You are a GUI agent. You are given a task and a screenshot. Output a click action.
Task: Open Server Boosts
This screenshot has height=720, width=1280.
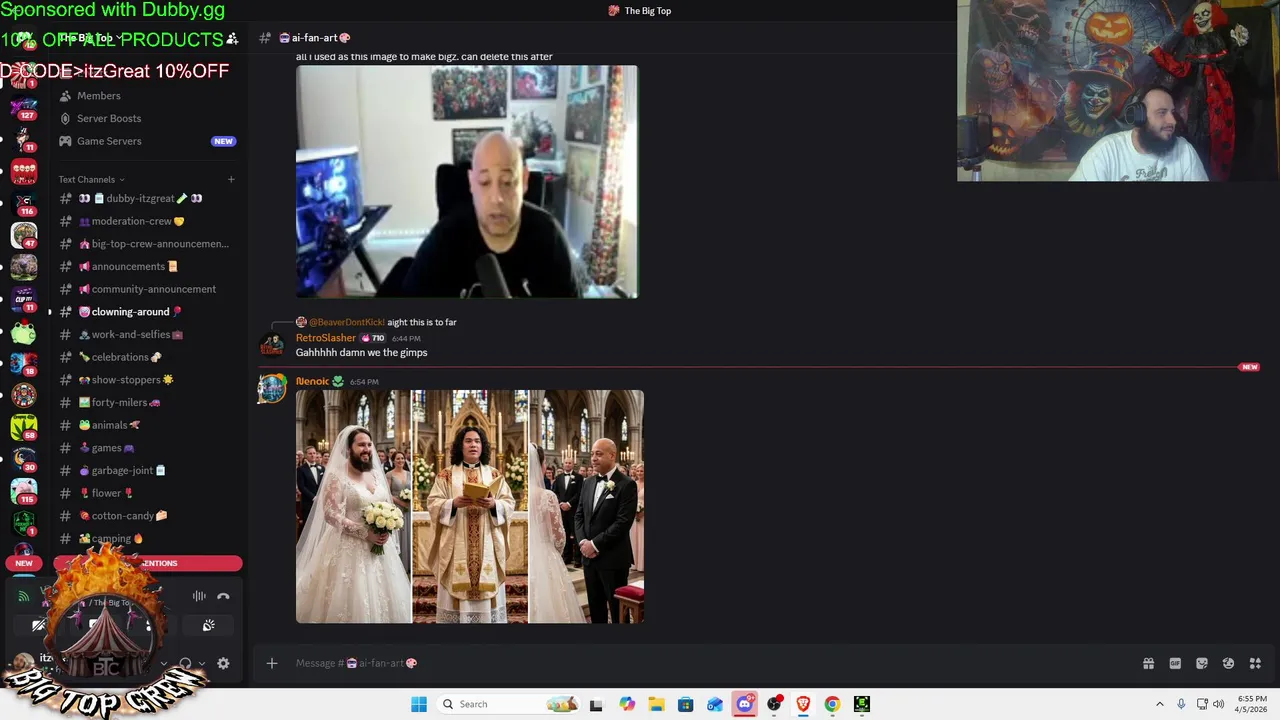click(x=148, y=118)
